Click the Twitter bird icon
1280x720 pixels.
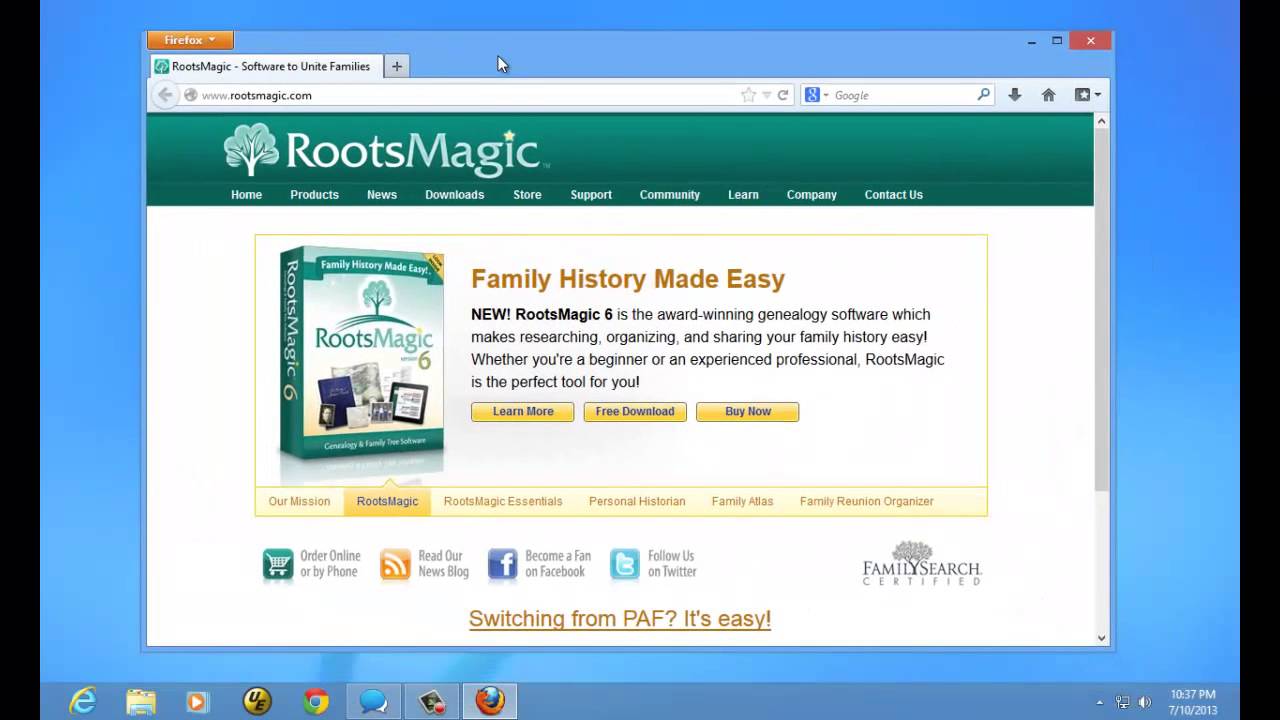[625, 565]
